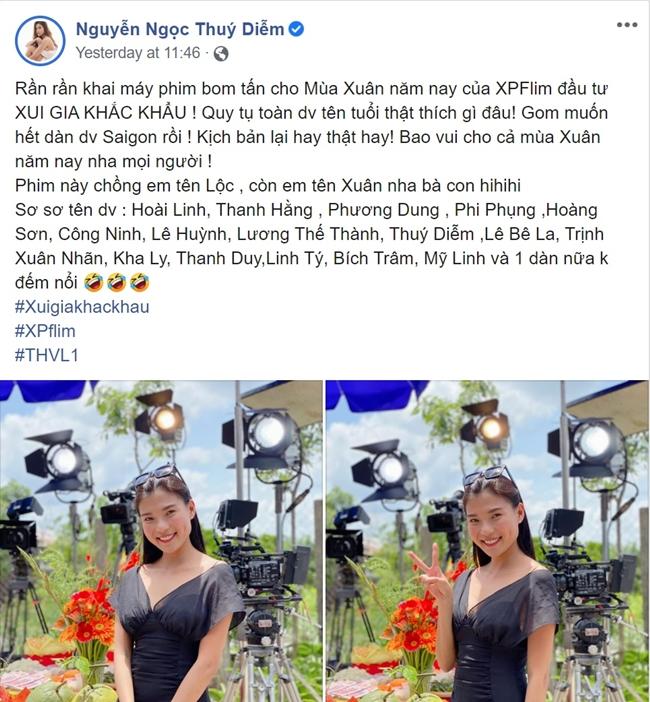The image size is (650, 702).
Task: Click the post's first line, Rần rần khai máy
Action: tap(311, 89)
